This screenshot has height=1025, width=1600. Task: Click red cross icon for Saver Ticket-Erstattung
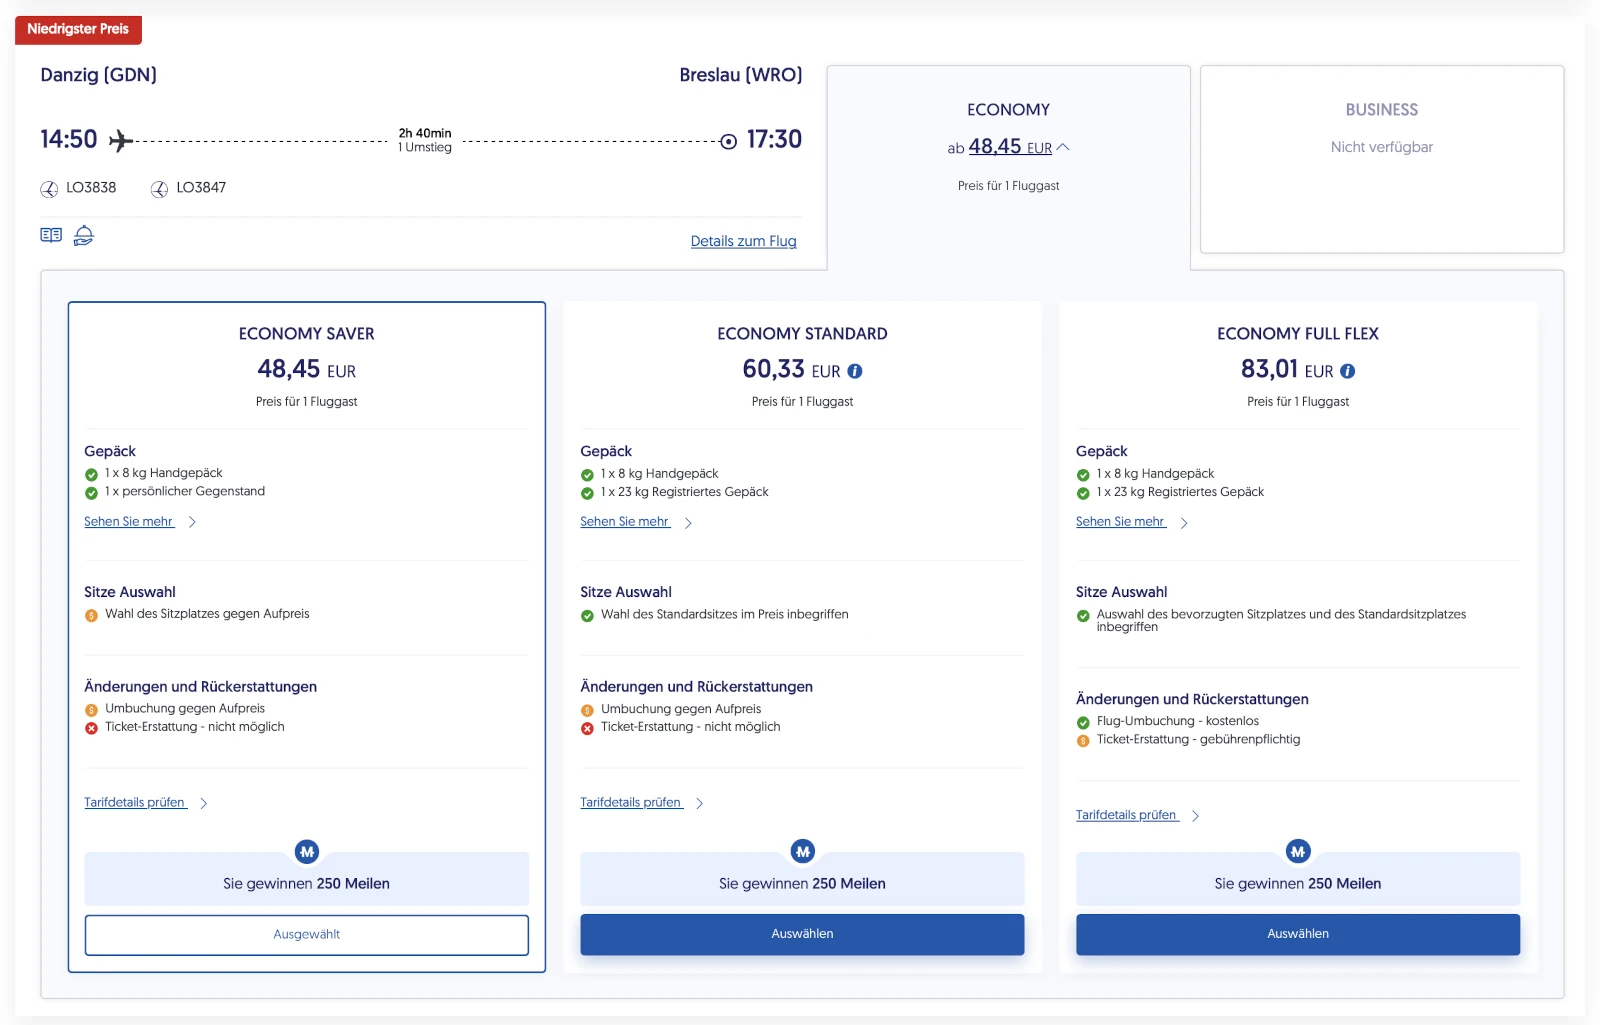click(x=91, y=729)
